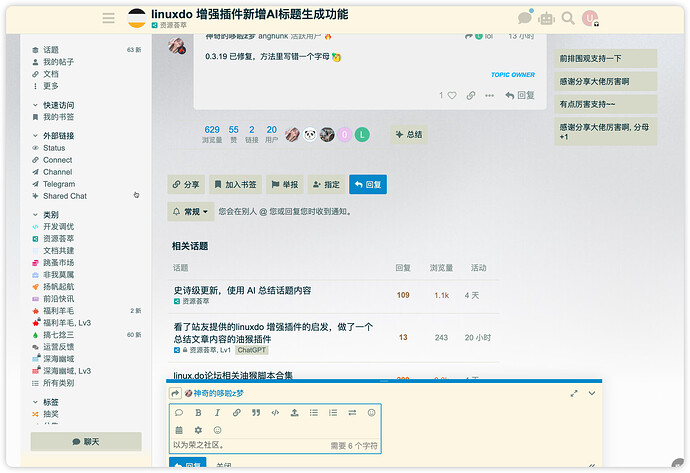
Task: Open the chat bubble icon in the header
Action: [x=525, y=18]
